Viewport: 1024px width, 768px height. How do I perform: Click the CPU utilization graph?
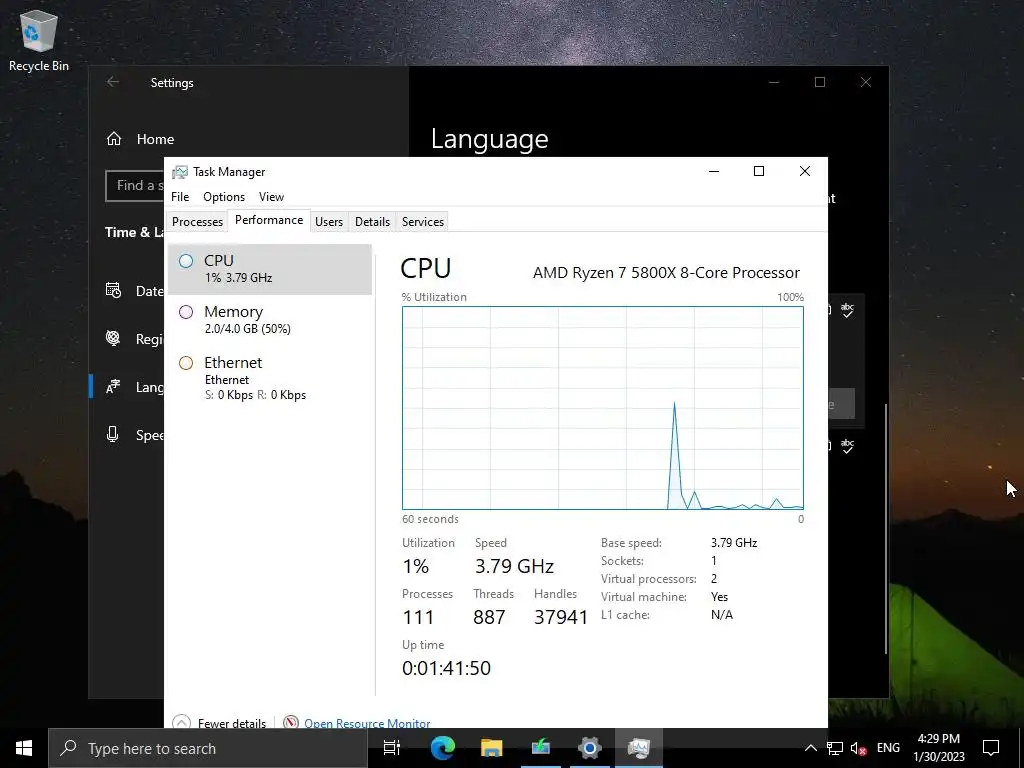pyautogui.click(x=603, y=408)
